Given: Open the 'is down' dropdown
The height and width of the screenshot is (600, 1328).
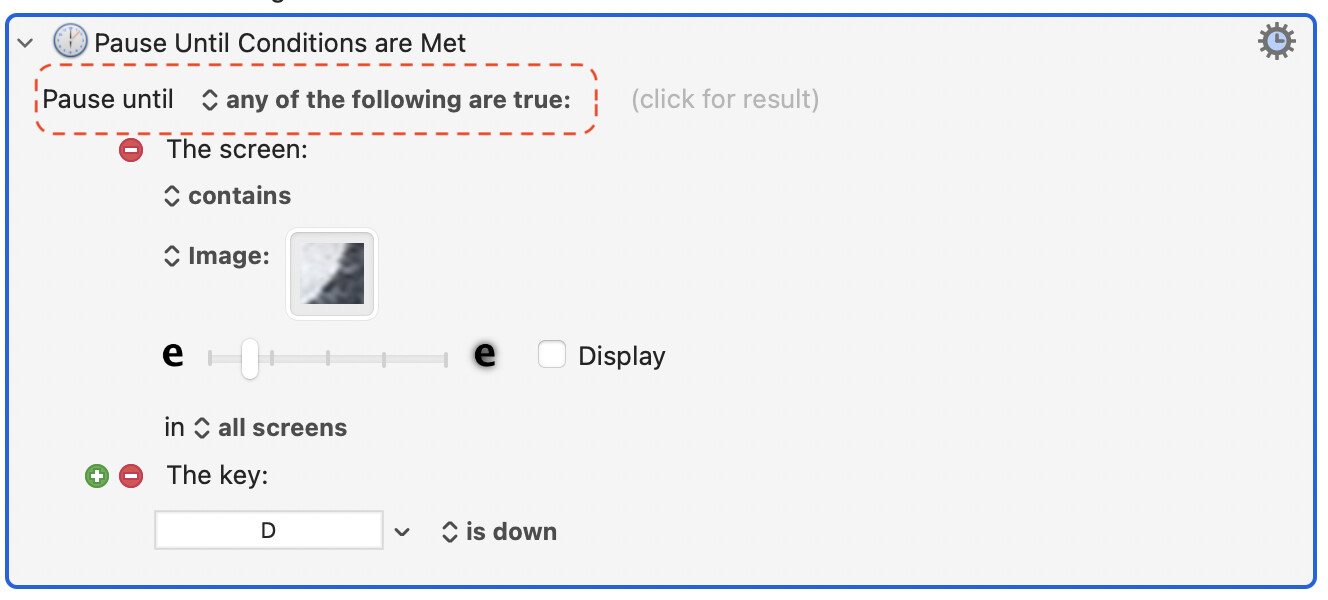Looking at the screenshot, I should tap(499, 532).
